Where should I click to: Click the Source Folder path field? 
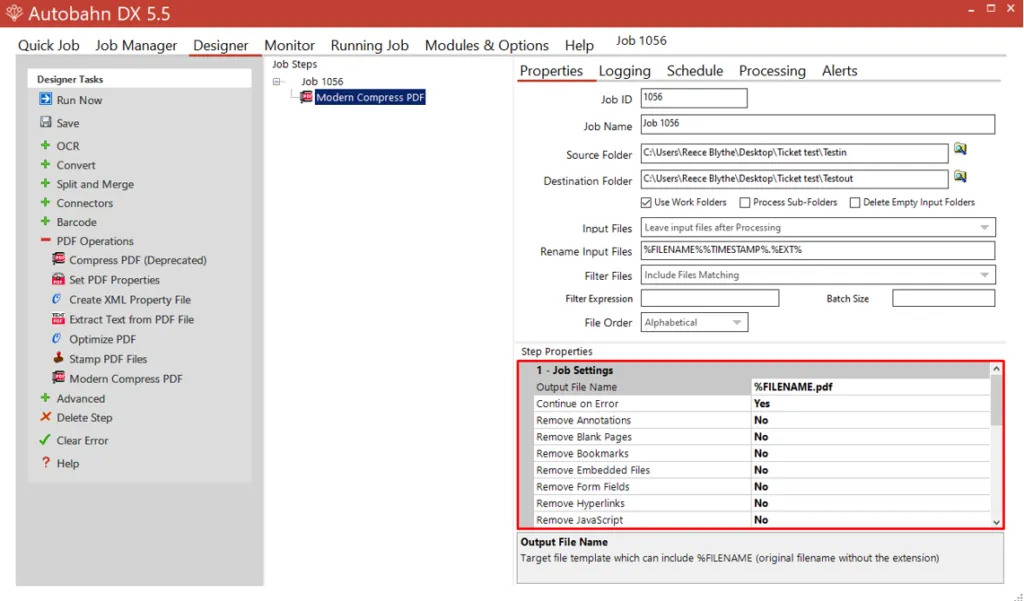coord(794,153)
